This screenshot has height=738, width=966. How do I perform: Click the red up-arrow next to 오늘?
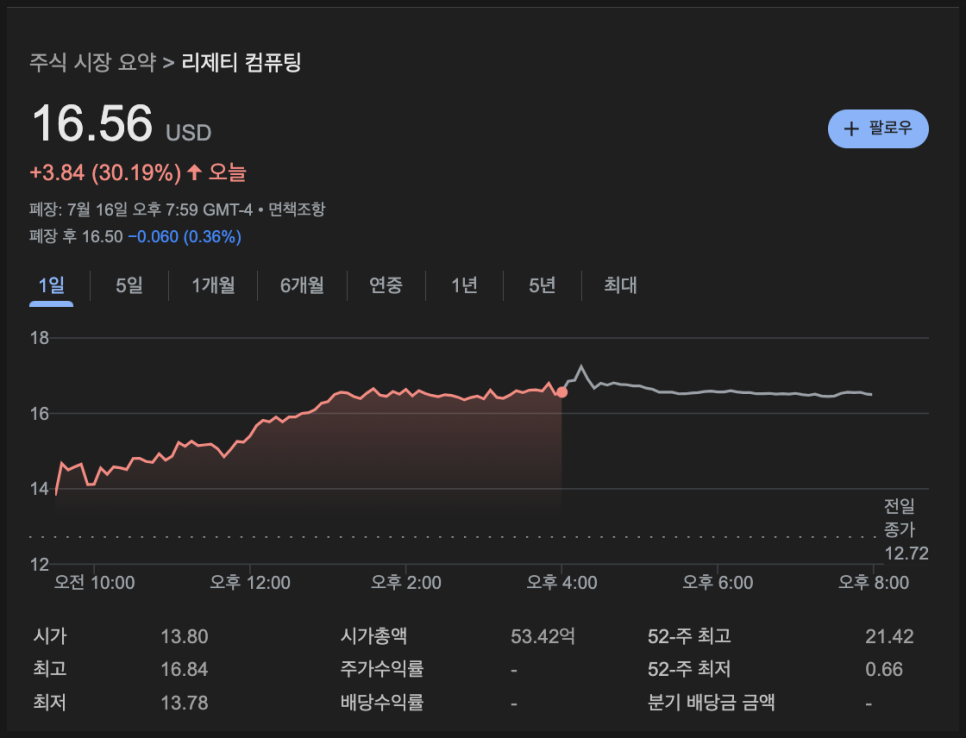pyautogui.click(x=194, y=172)
